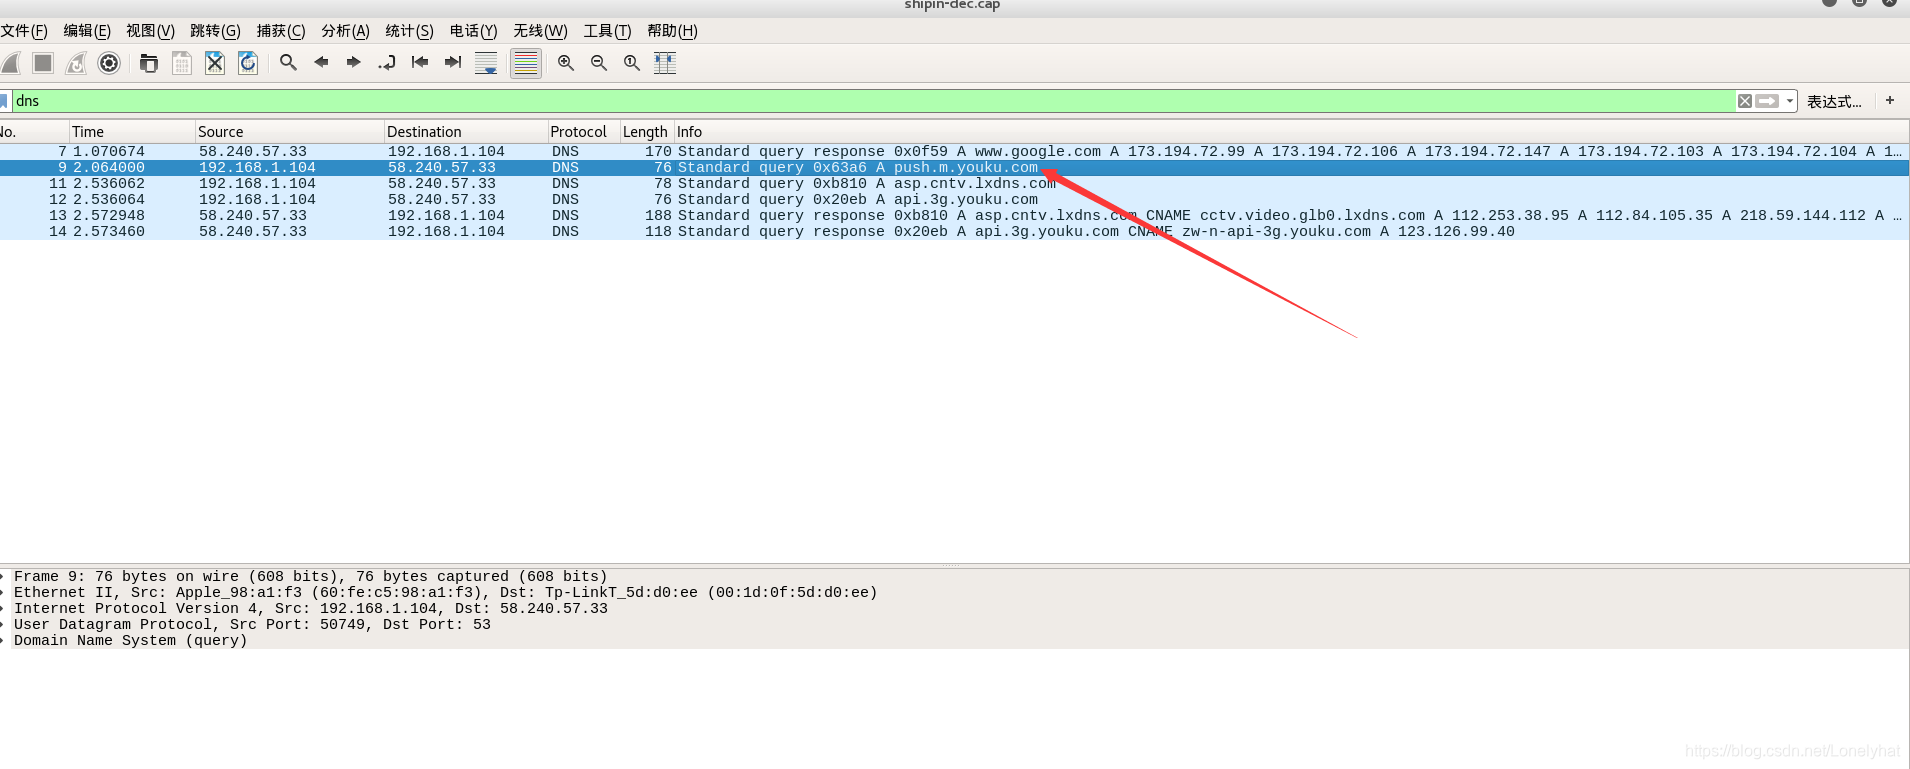Clear the dns display filter
This screenshot has height=769, width=1910.
1745,101
